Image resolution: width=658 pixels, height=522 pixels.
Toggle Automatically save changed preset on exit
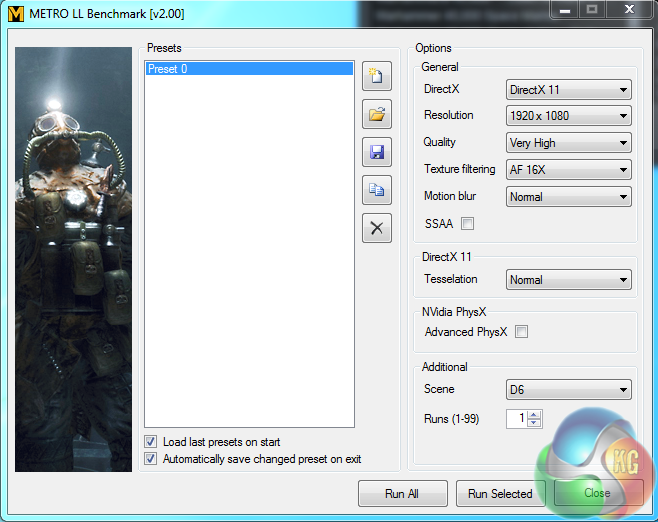151,459
